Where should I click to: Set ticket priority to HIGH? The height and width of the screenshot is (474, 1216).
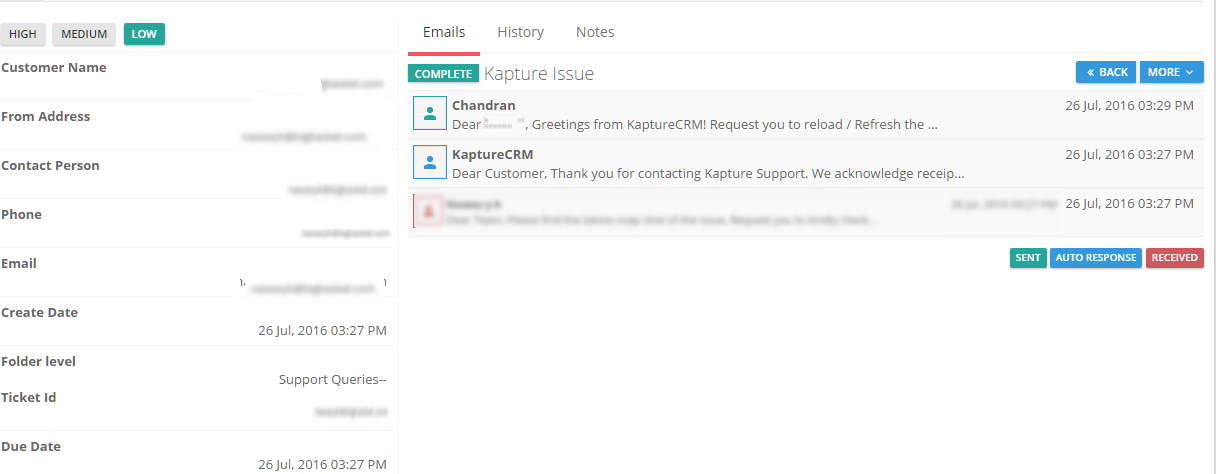point(23,34)
